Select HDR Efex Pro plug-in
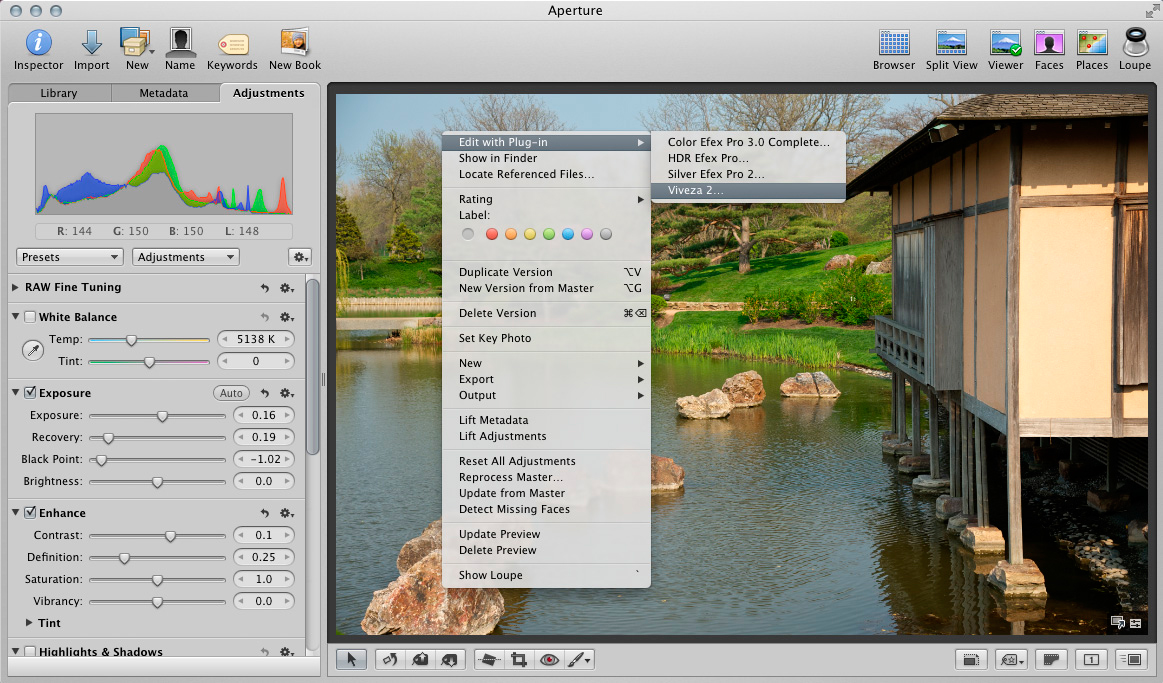Image resolution: width=1163 pixels, height=683 pixels. pyautogui.click(x=748, y=158)
